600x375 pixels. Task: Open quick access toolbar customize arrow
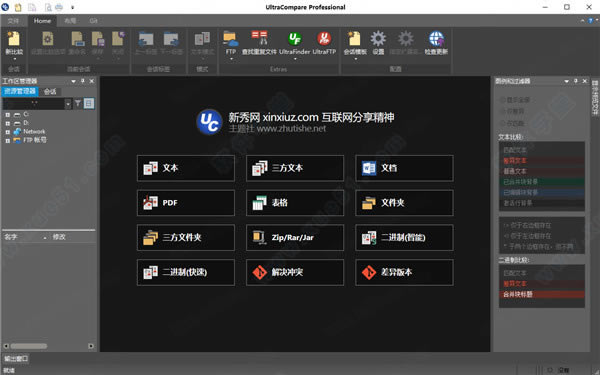pyautogui.click(x=72, y=7)
